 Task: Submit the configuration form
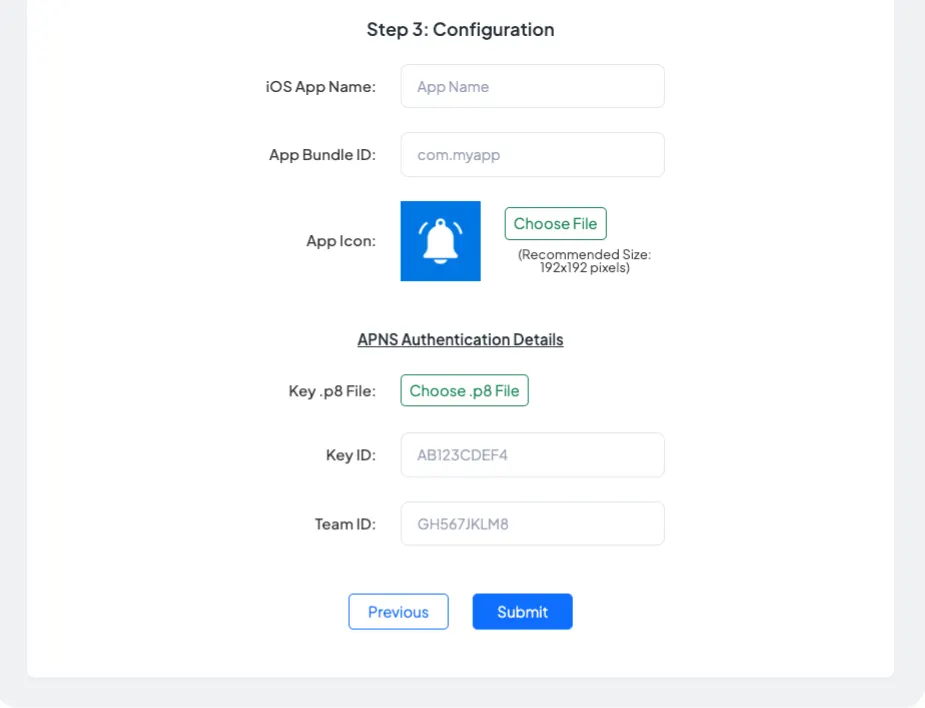pos(522,612)
